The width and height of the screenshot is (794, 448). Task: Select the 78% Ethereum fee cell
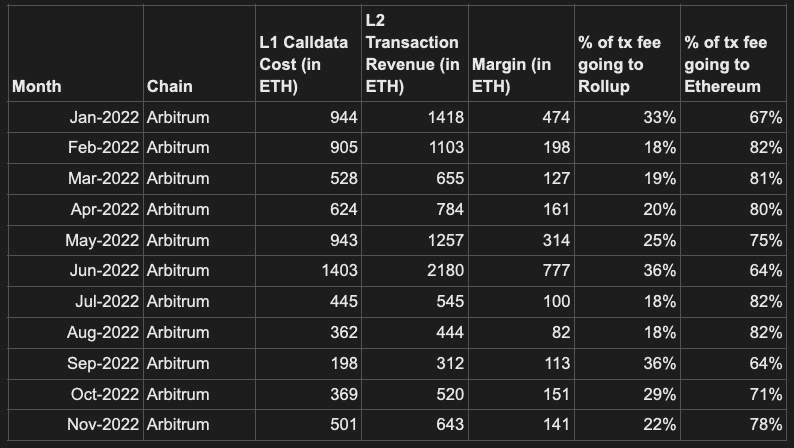765,425
